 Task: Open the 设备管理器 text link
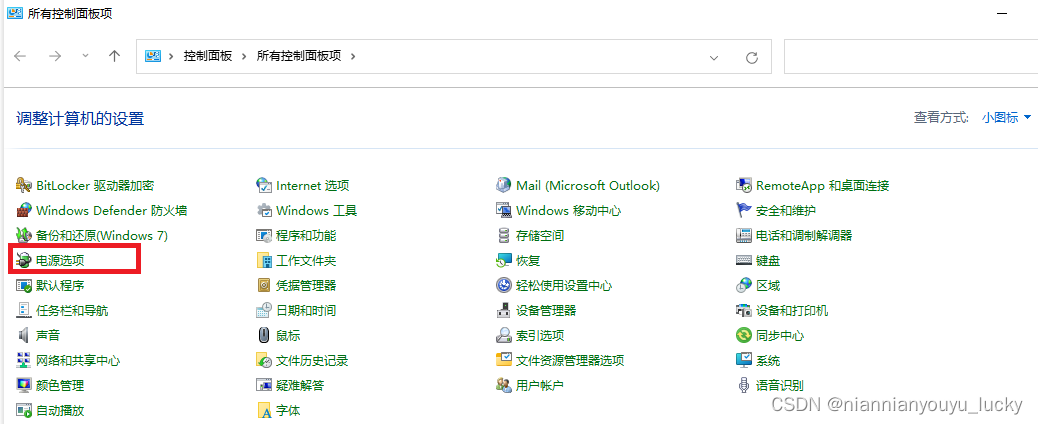pyautogui.click(x=546, y=311)
